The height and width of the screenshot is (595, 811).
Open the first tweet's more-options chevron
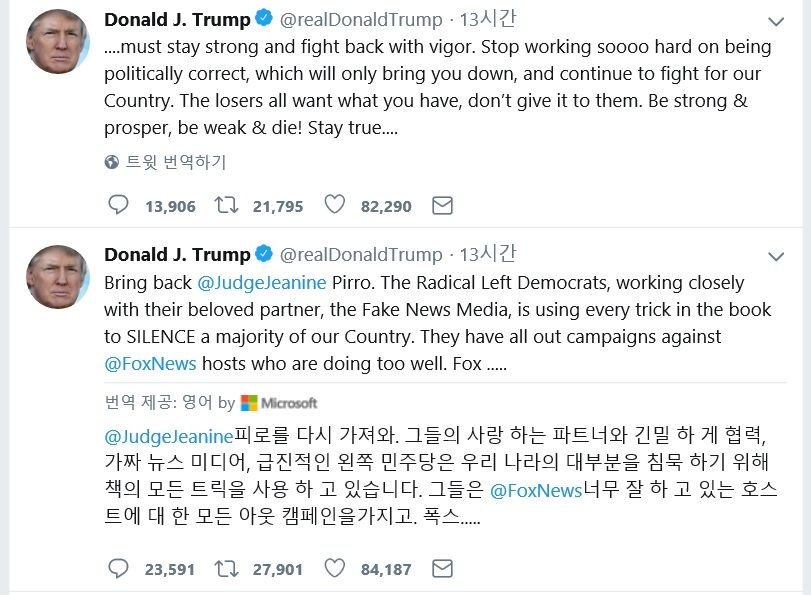(x=776, y=21)
